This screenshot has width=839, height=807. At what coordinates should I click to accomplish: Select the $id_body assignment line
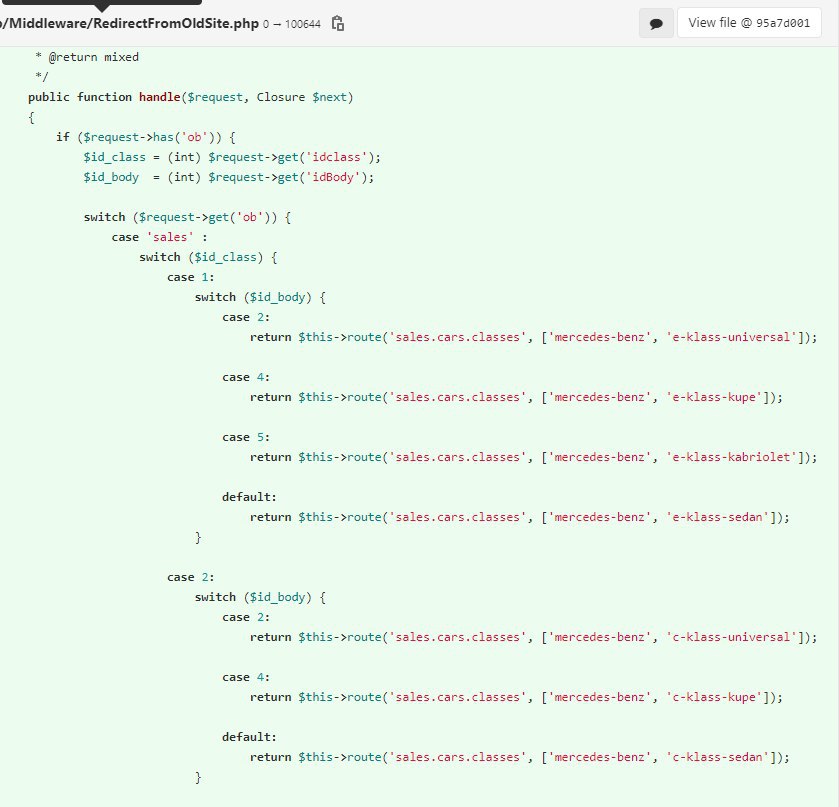pos(228,177)
